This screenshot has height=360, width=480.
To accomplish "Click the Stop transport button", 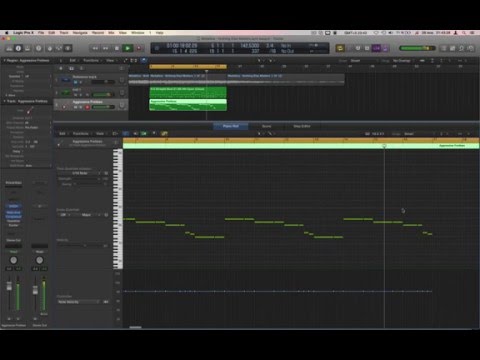I will tap(117, 48).
